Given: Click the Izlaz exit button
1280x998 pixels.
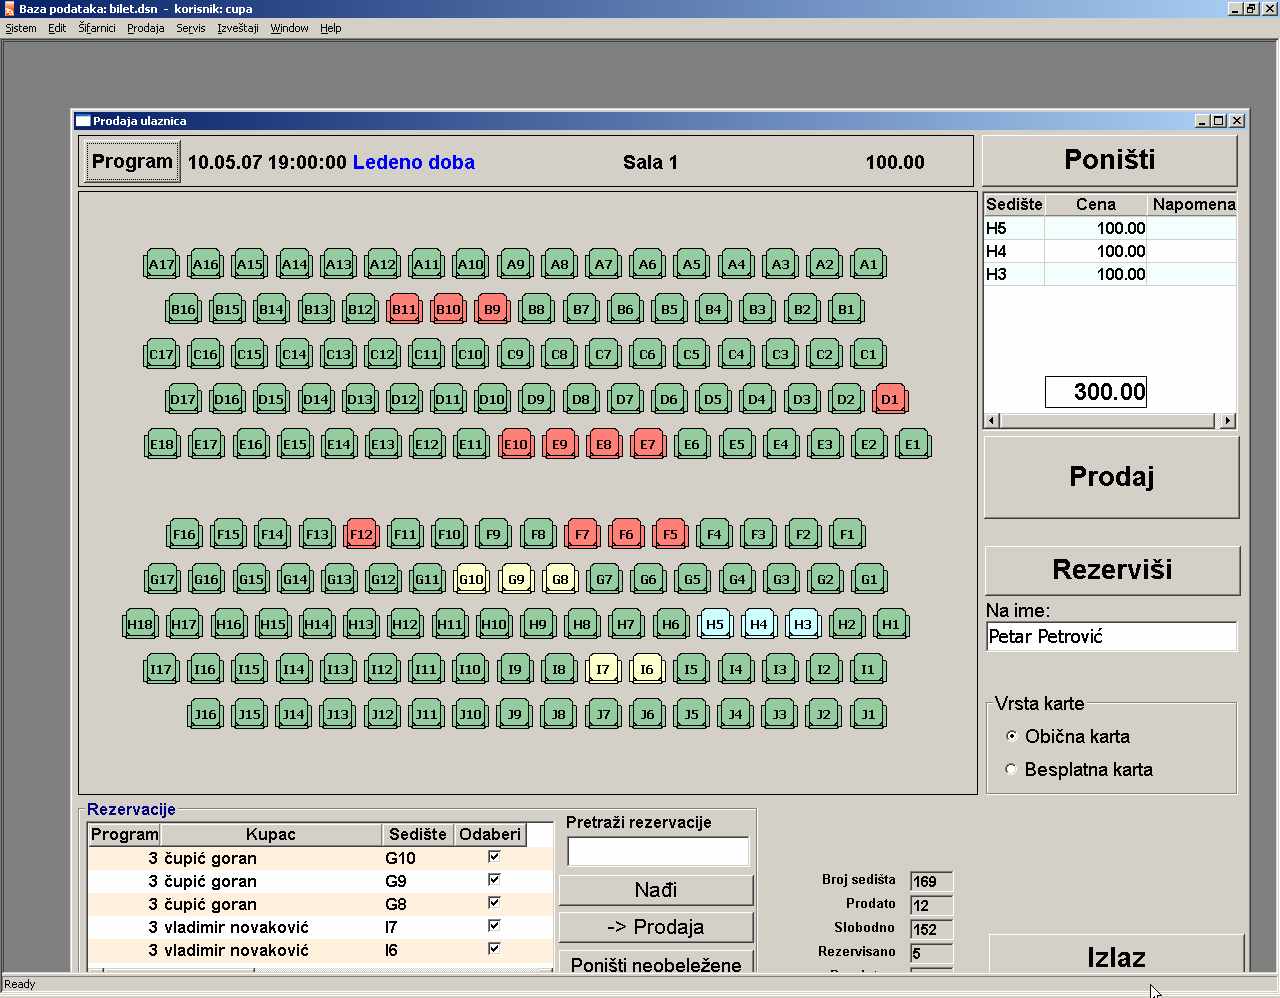Looking at the screenshot, I should tap(1116, 955).
